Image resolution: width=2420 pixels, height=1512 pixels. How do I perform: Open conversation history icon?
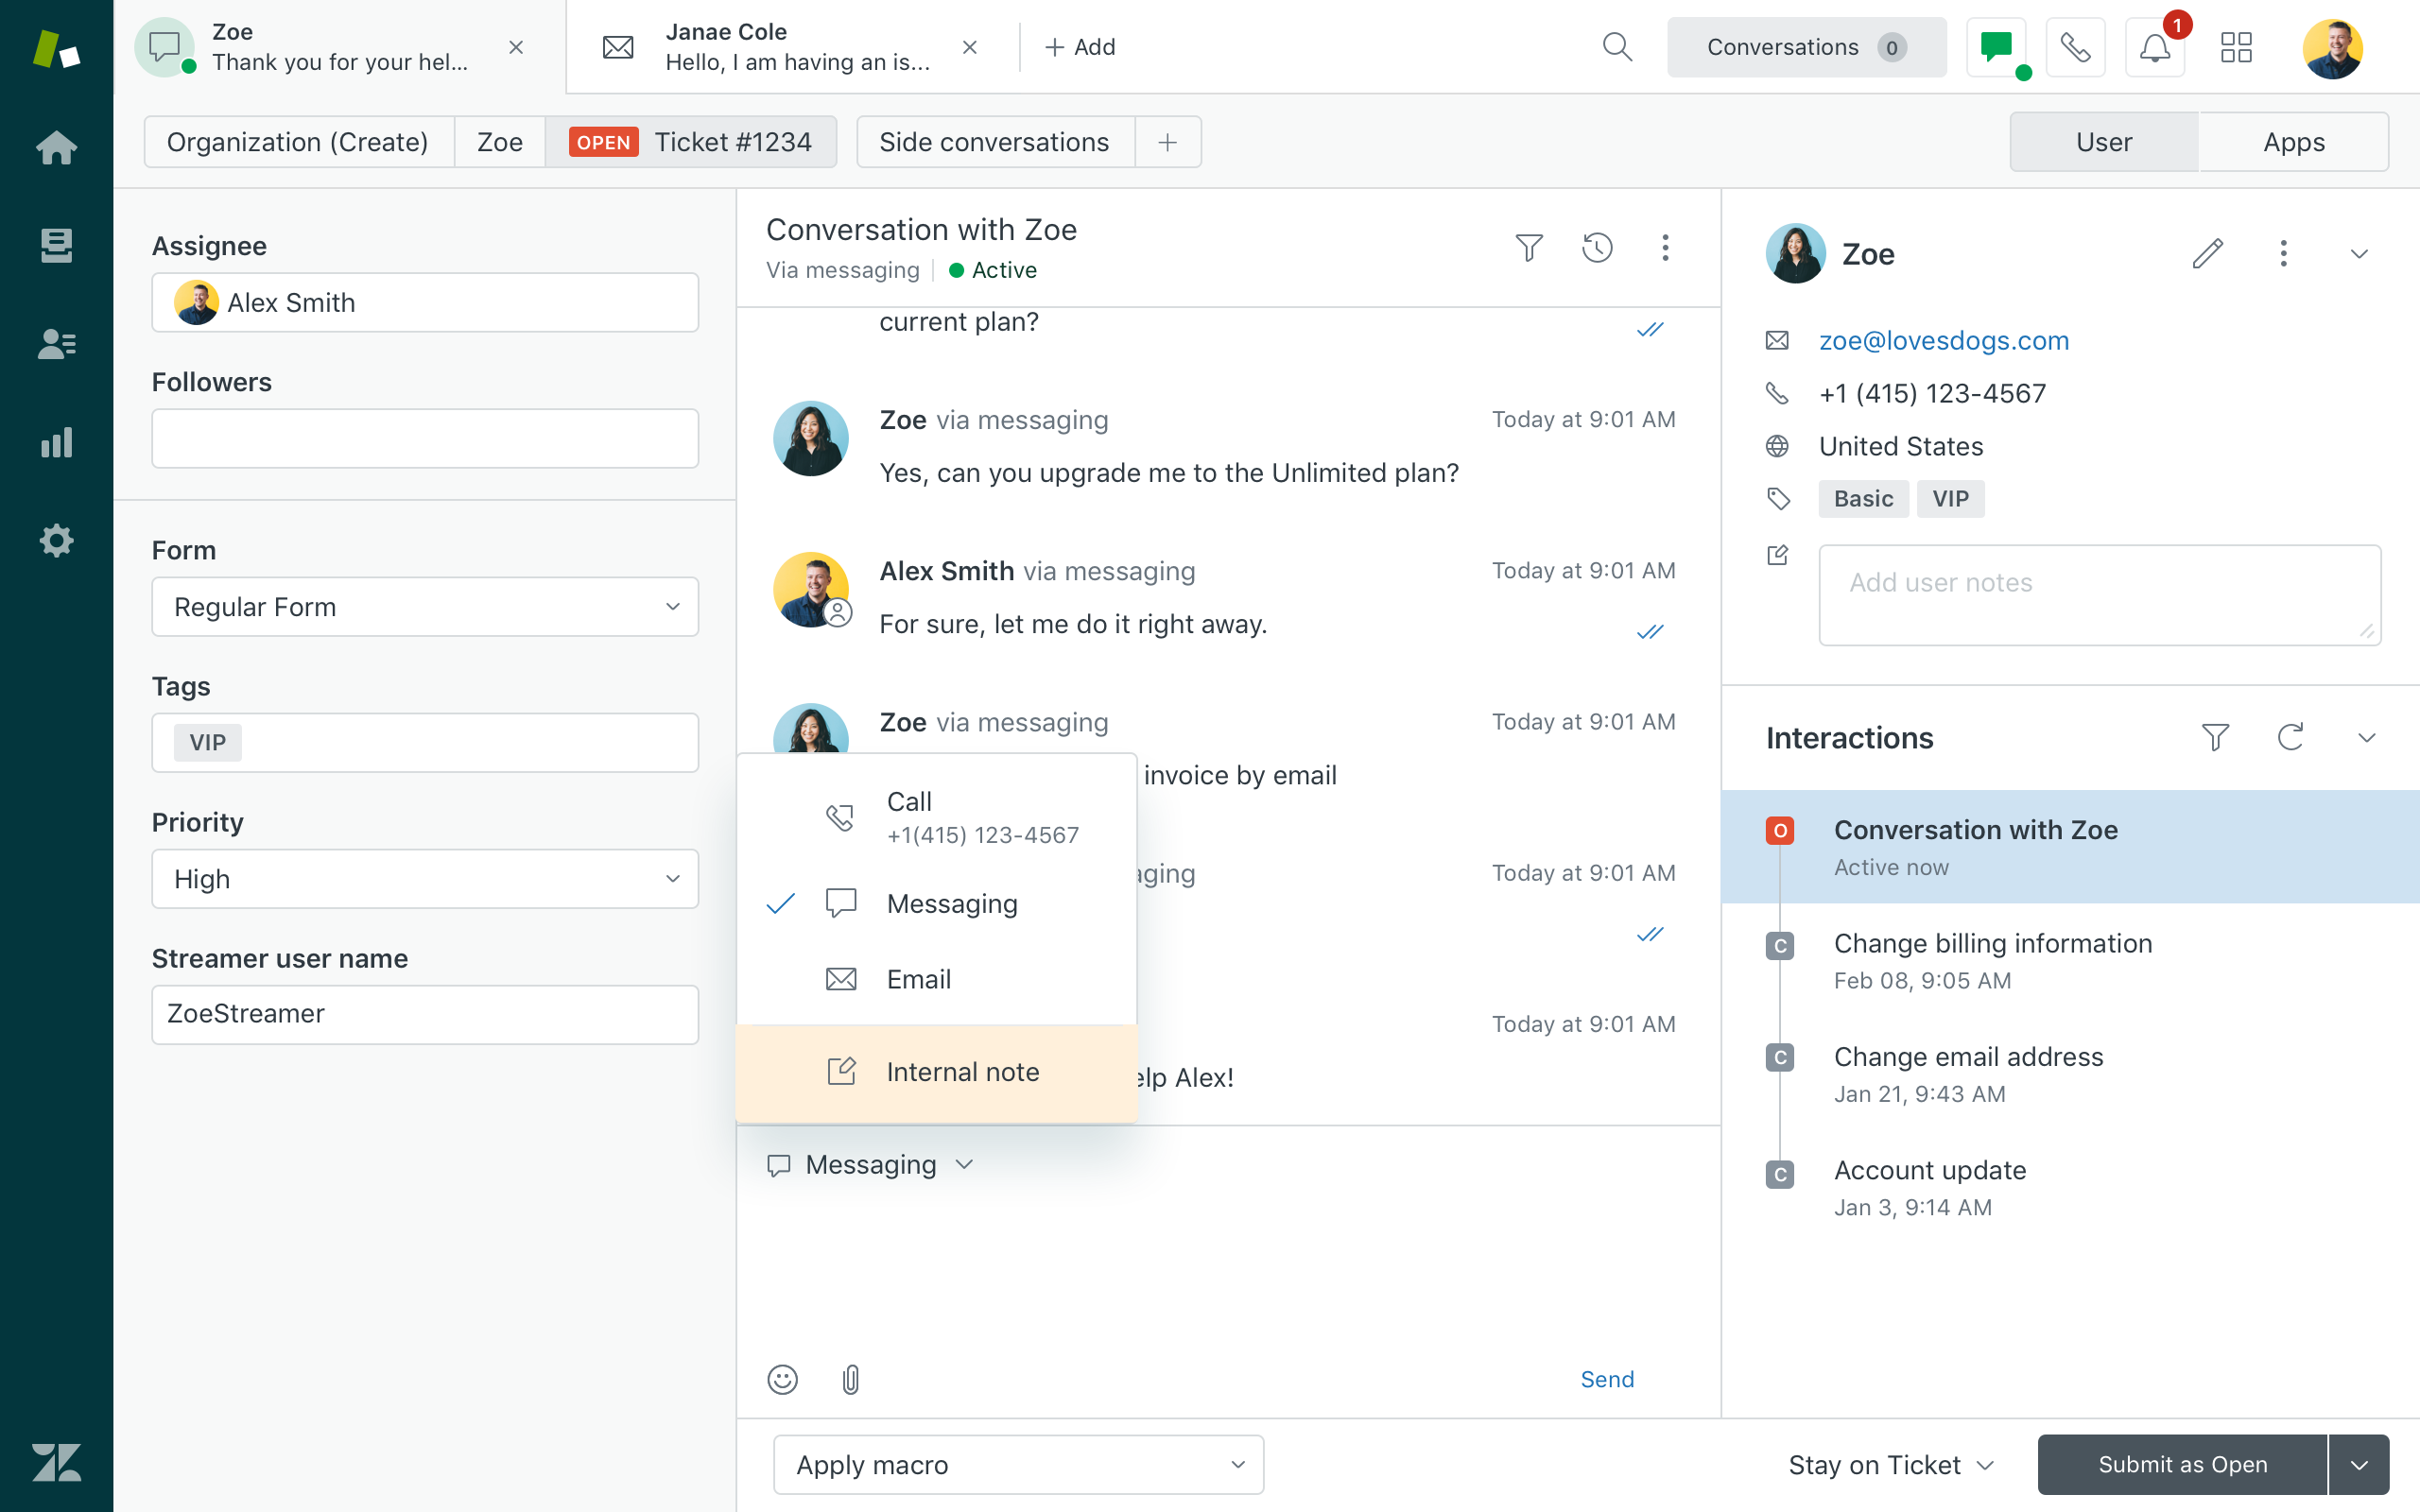click(x=1598, y=248)
